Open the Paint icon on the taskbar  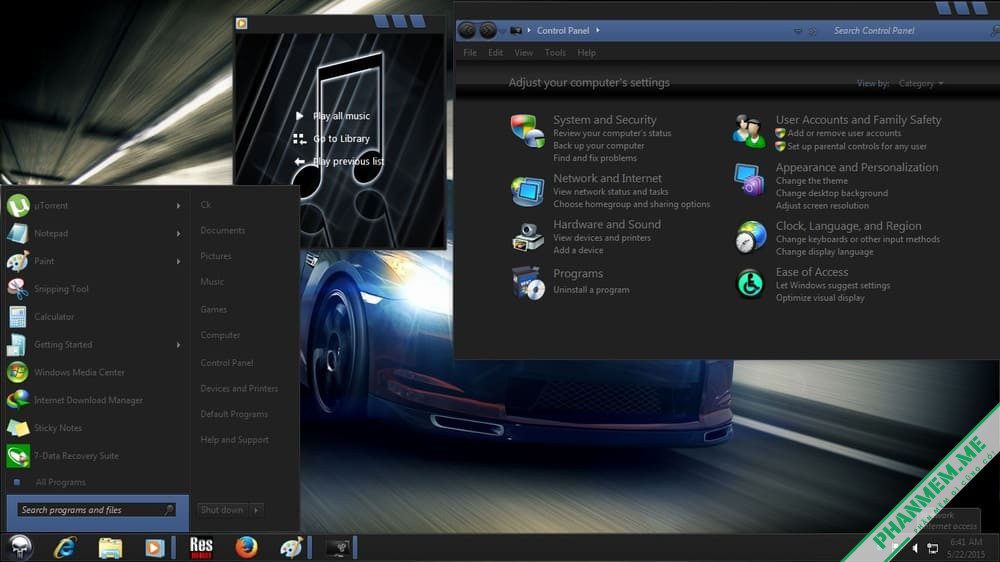(291, 548)
